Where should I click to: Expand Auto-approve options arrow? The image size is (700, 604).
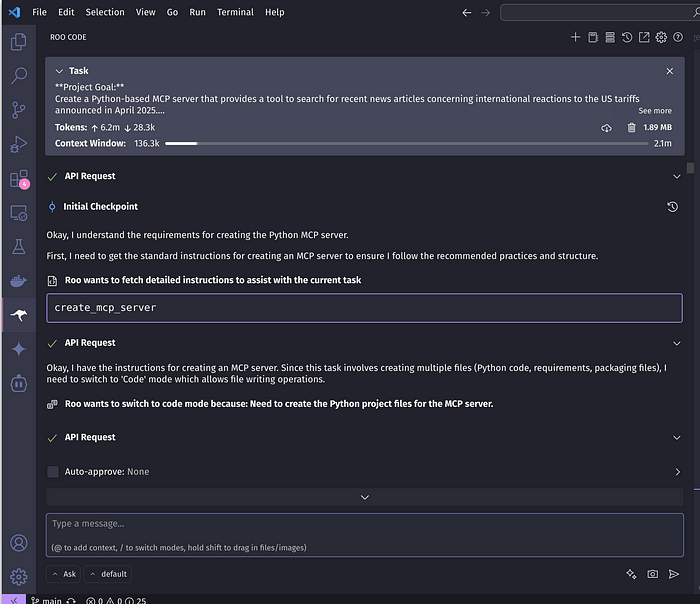click(677, 471)
